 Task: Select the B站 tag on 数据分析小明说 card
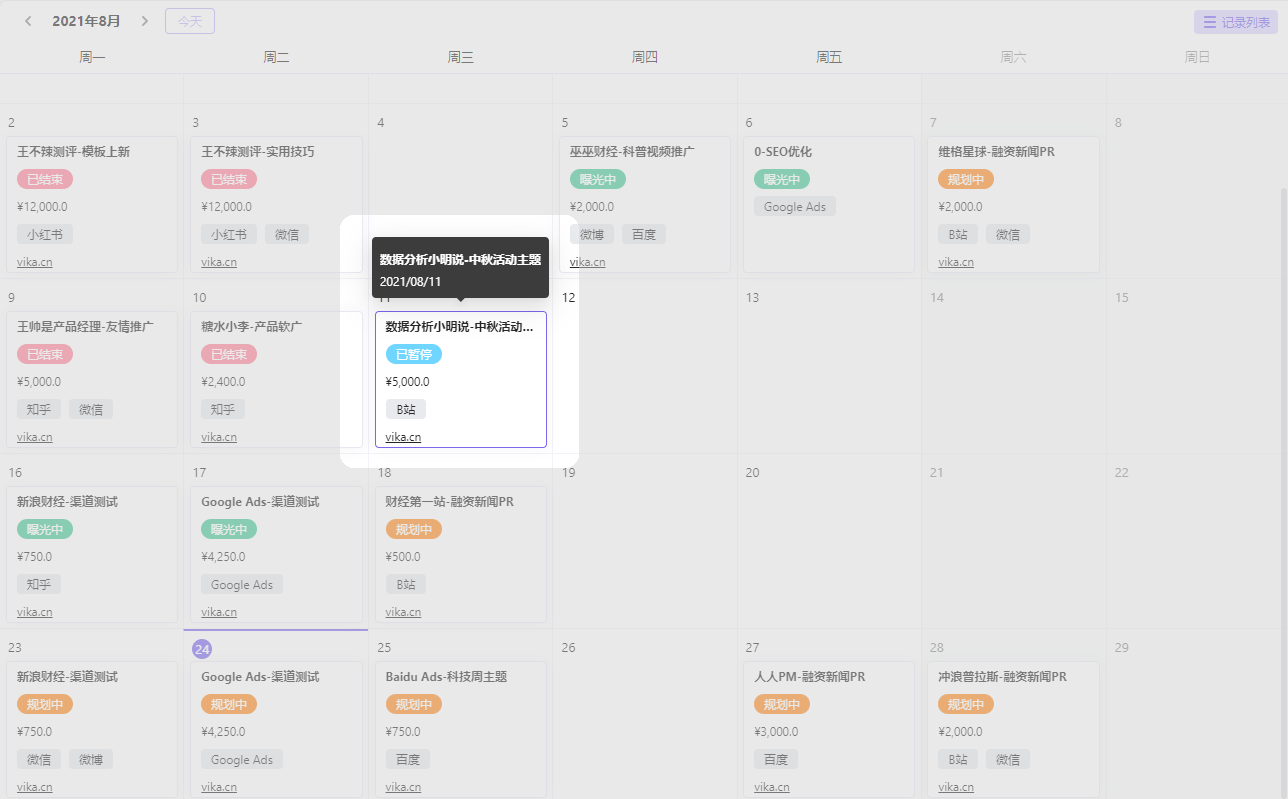click(405, 409)
